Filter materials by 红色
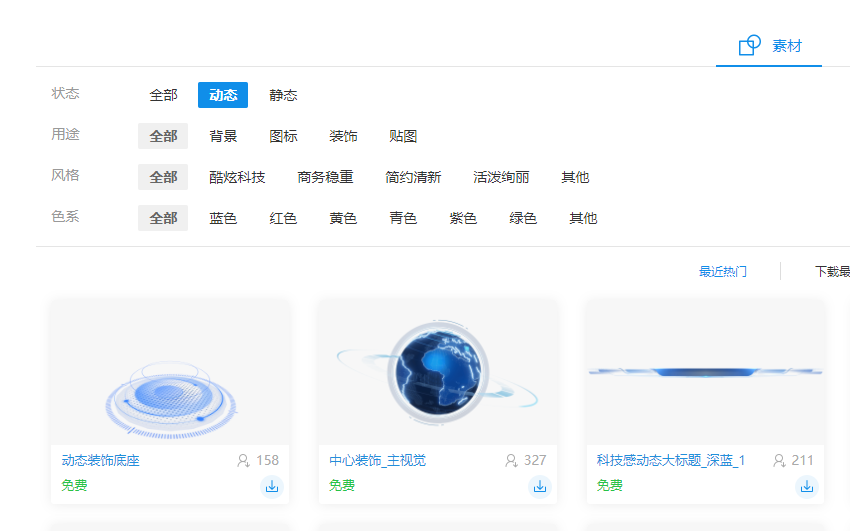This screenshot has height=531, width=850. coord(283,218)
